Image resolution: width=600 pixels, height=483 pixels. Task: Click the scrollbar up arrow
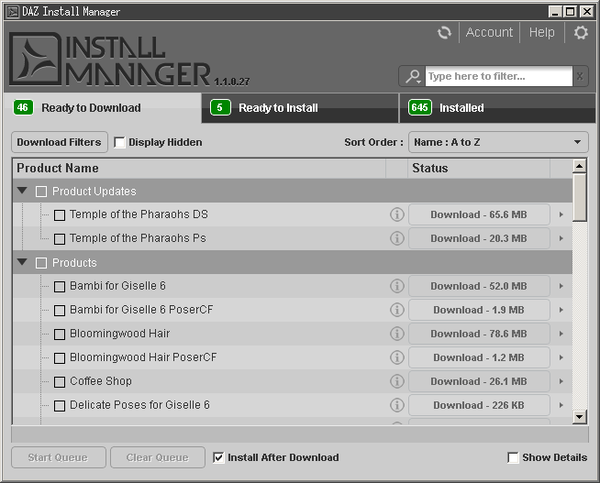(x=579, y=166)
